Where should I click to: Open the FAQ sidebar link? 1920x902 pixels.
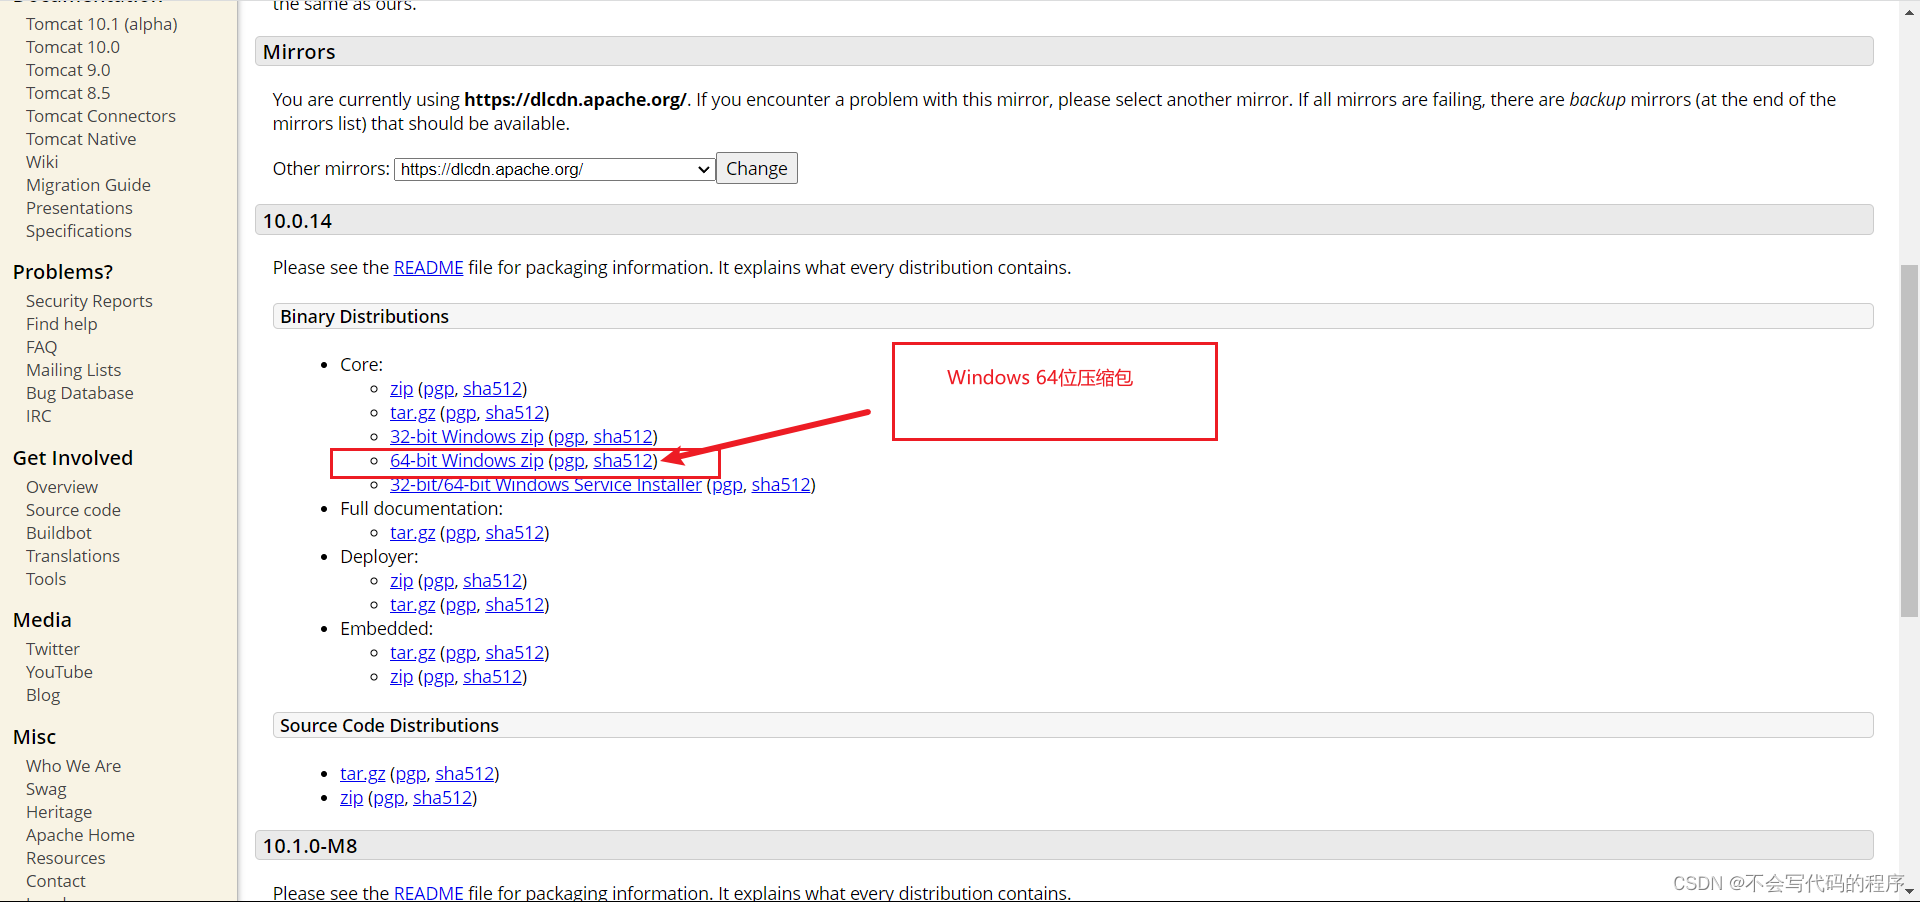pos(42,347)
